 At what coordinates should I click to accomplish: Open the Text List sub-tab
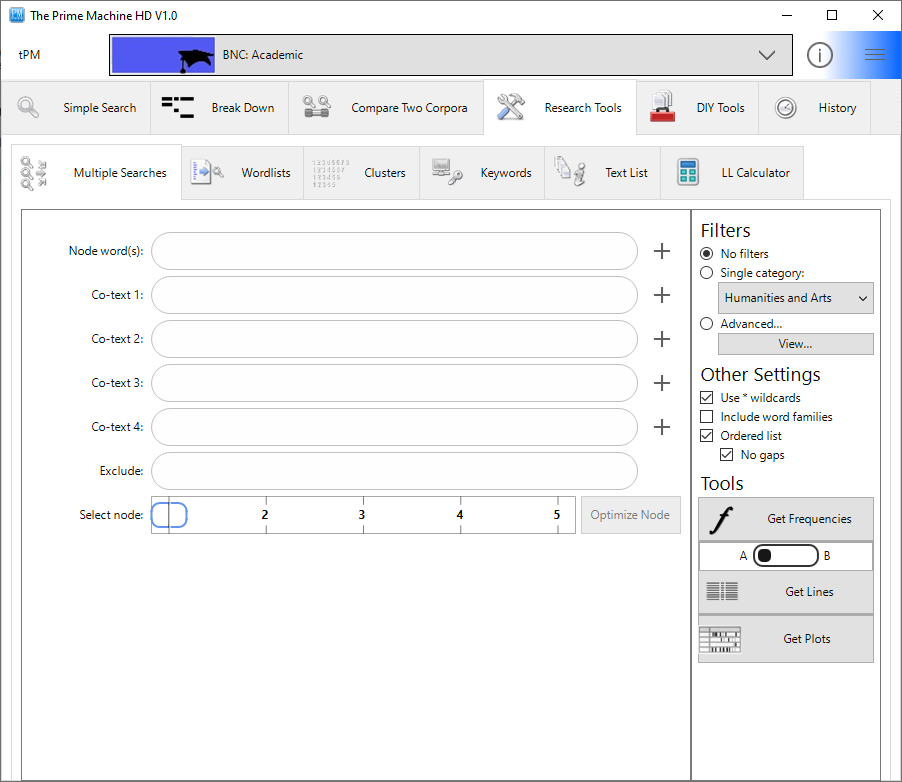pos(602,173)
